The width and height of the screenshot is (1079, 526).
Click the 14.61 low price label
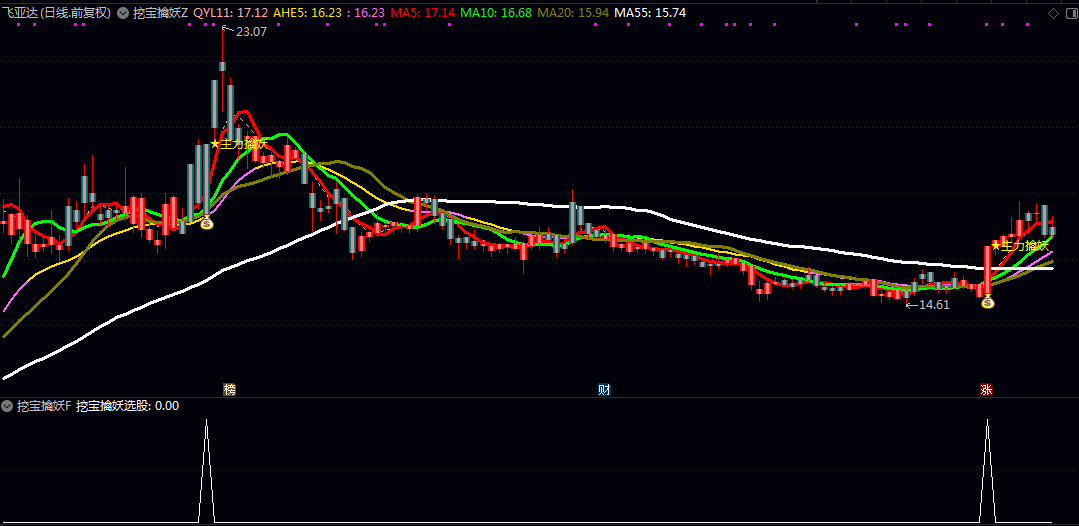[x=933, y=304]
